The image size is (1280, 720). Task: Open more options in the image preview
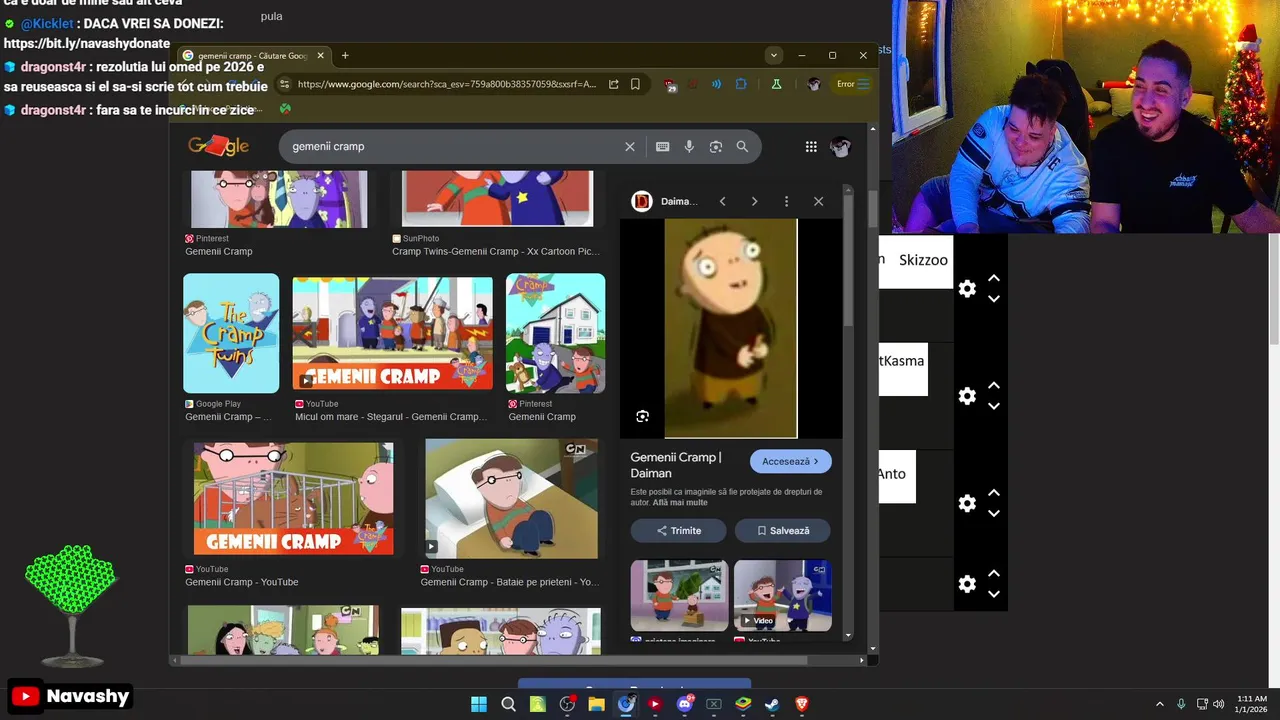point(786,201)
